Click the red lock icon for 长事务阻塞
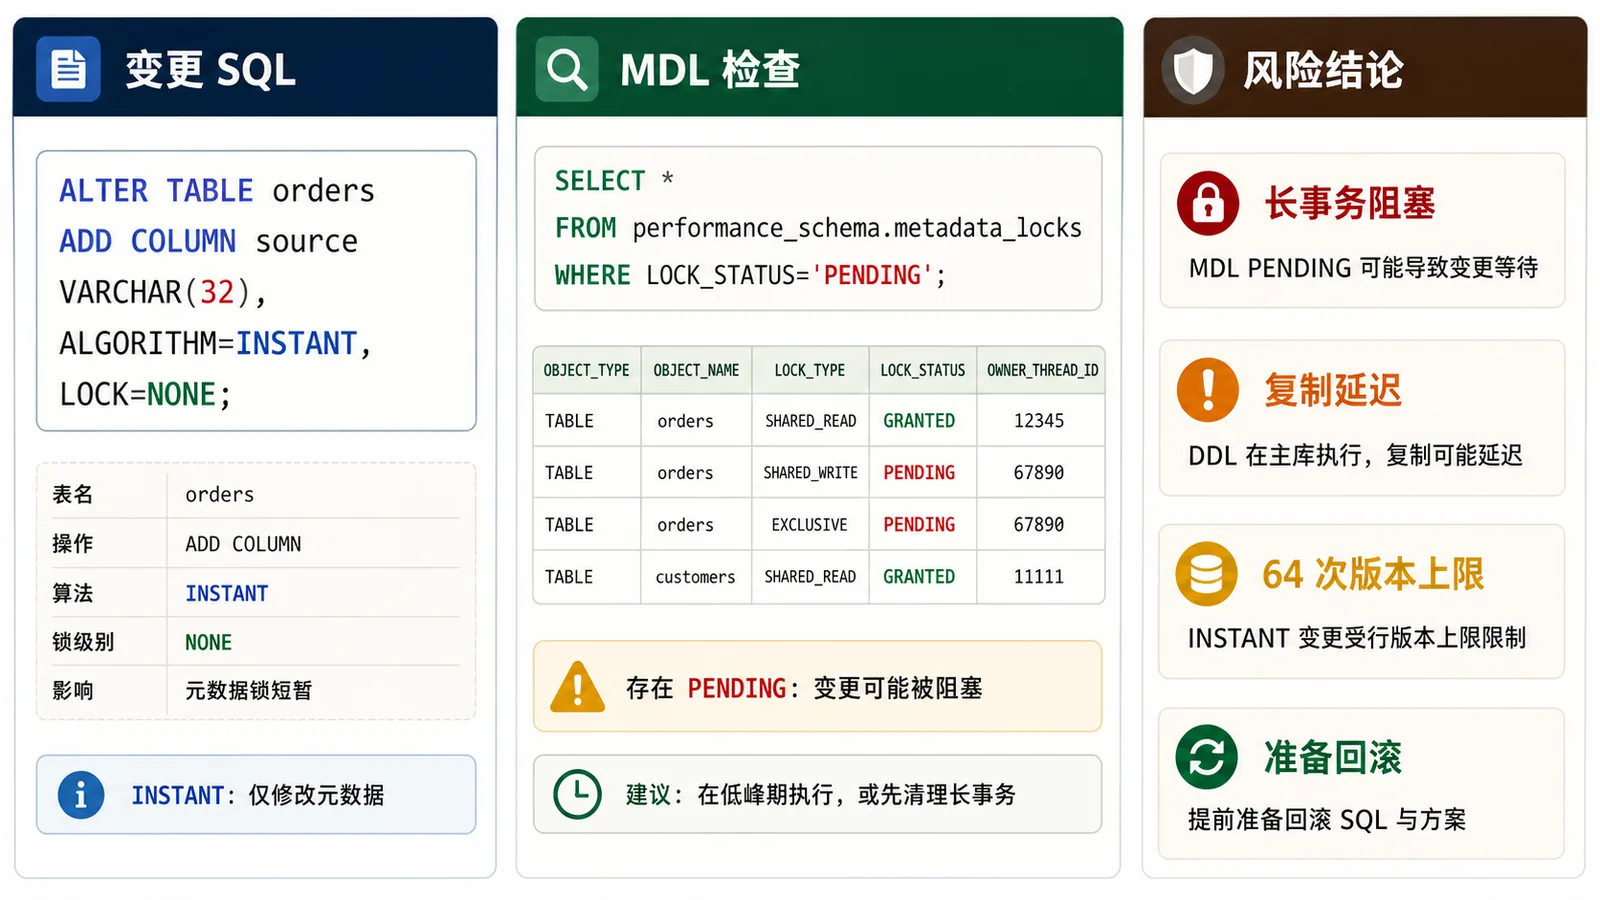 click(x=1208, y=203)
